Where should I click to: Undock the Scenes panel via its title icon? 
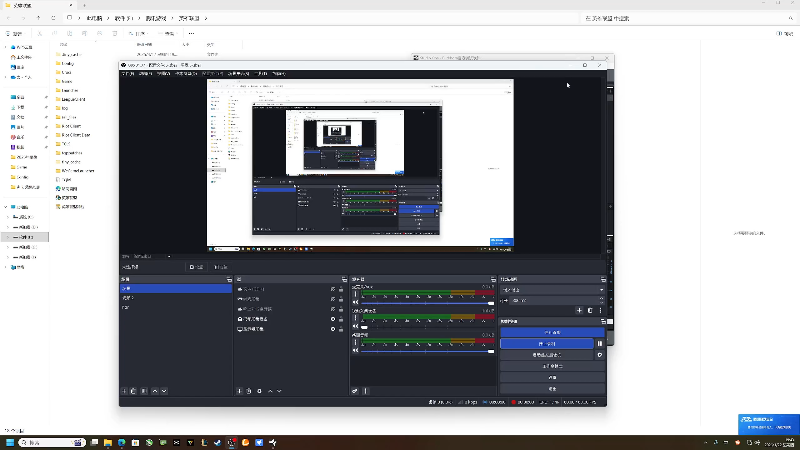pyautogui.click(x=229, y=280)
